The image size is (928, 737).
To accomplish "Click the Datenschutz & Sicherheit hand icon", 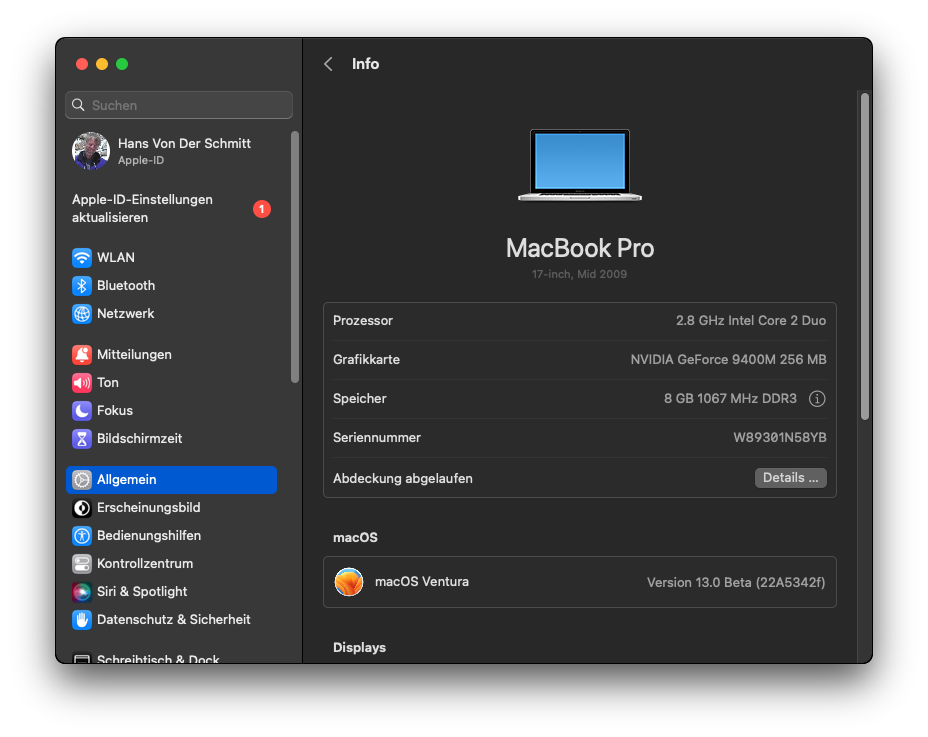I will (82, 620).
